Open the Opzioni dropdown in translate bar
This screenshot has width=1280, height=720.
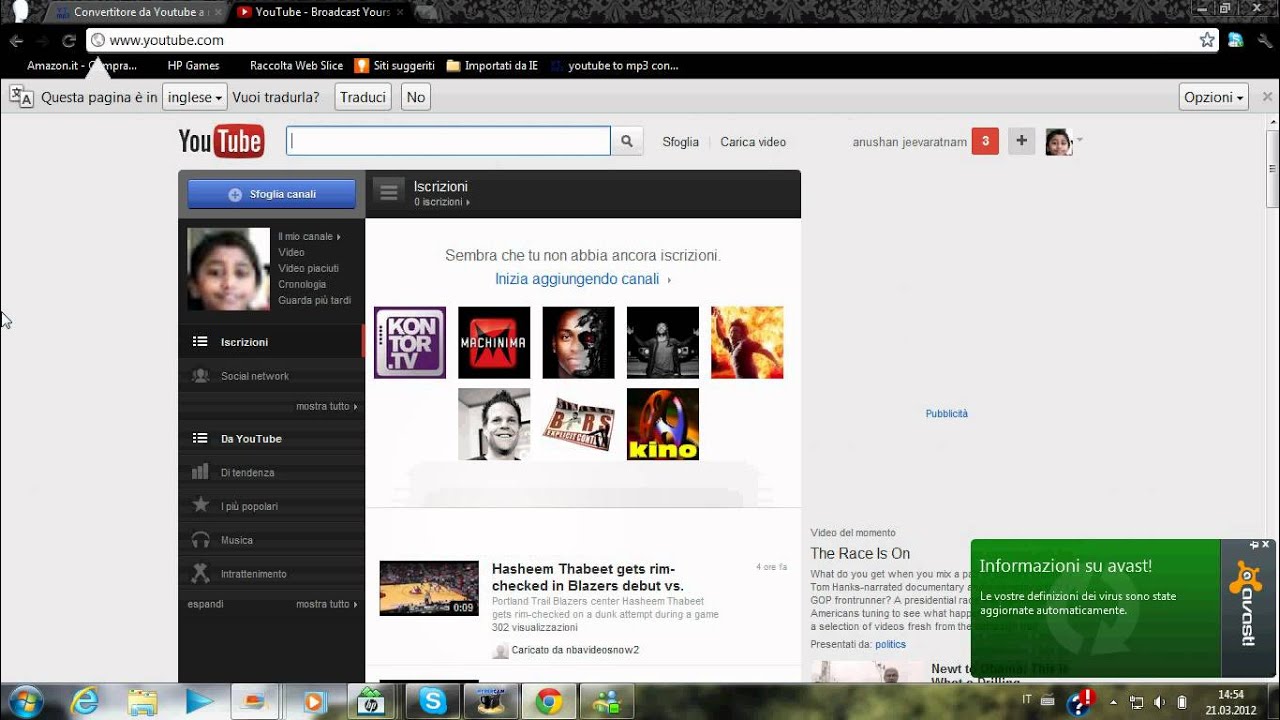pos(1214,97)
